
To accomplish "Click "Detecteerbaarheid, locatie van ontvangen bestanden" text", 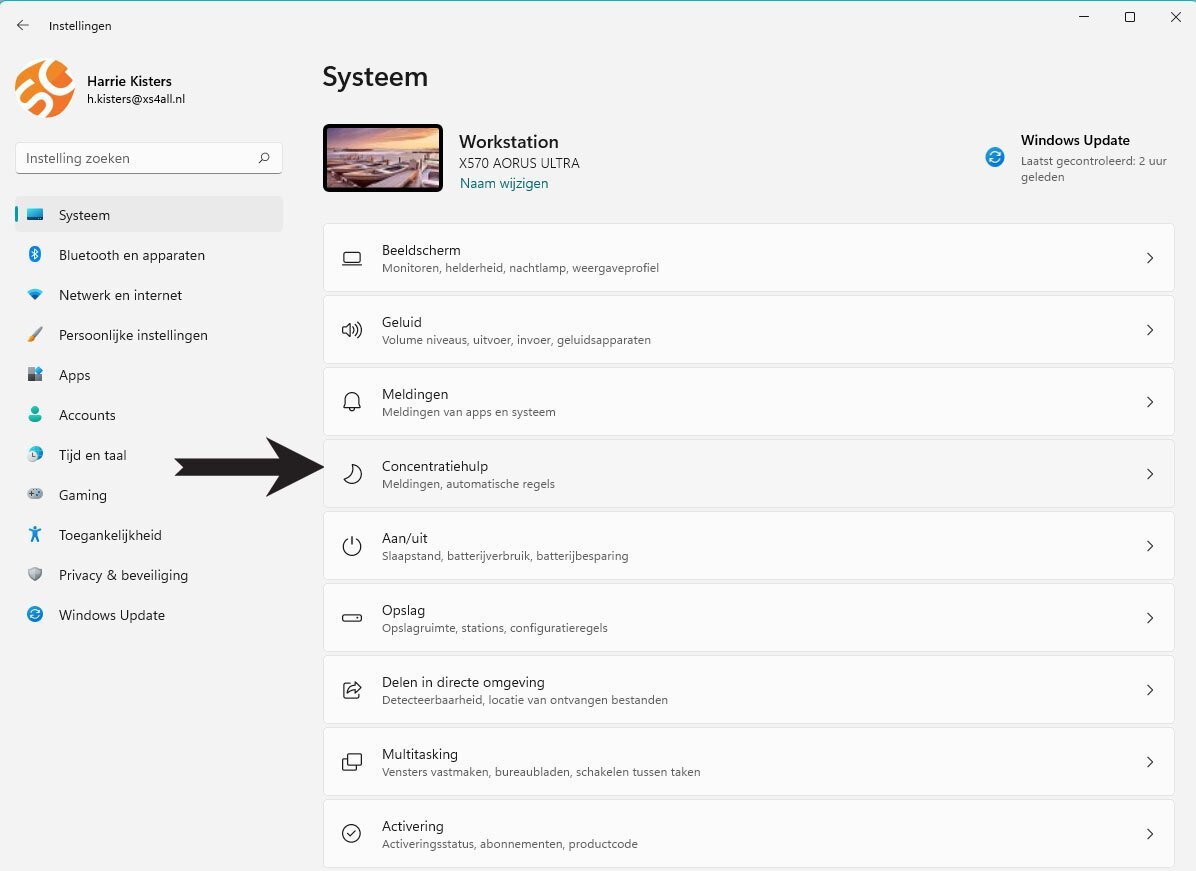I will click(525, 700).
